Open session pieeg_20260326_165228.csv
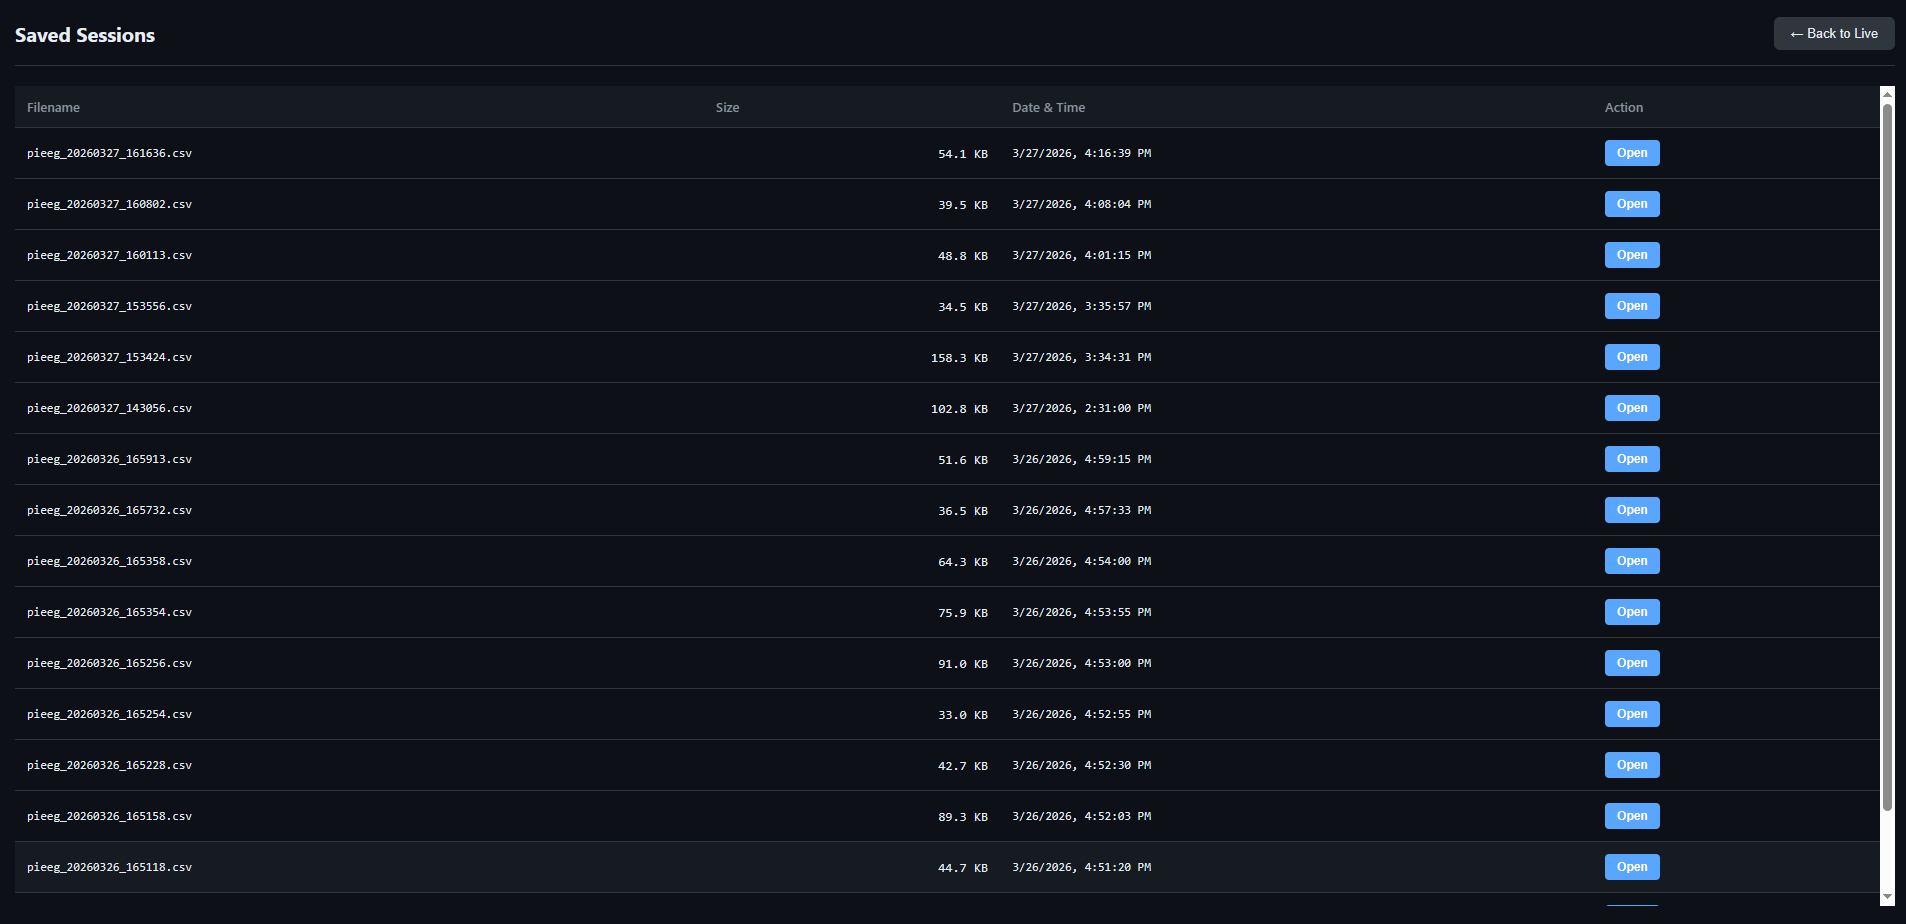This screenshot has width=1906, height=924. (1631, 765)
